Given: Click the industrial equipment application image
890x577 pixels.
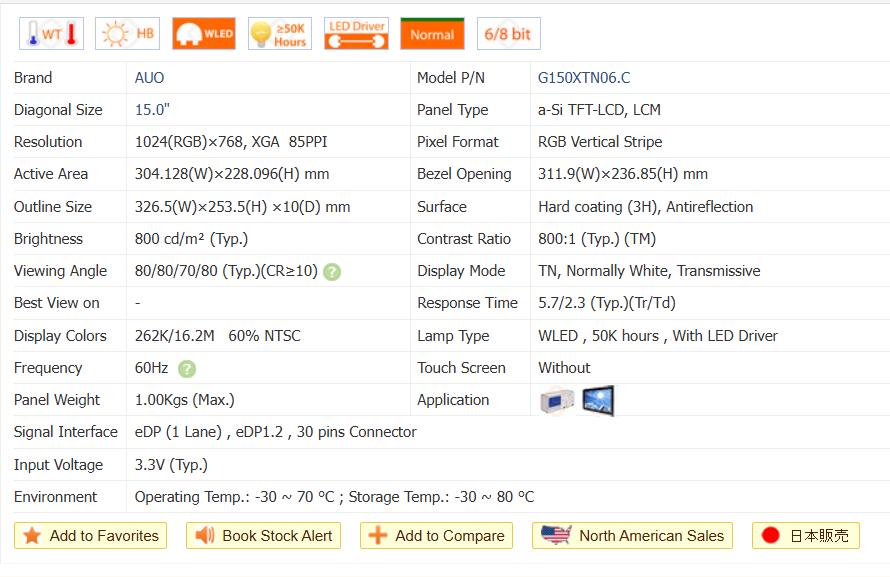Looking at the screenshot, I should tap(557, 401).
